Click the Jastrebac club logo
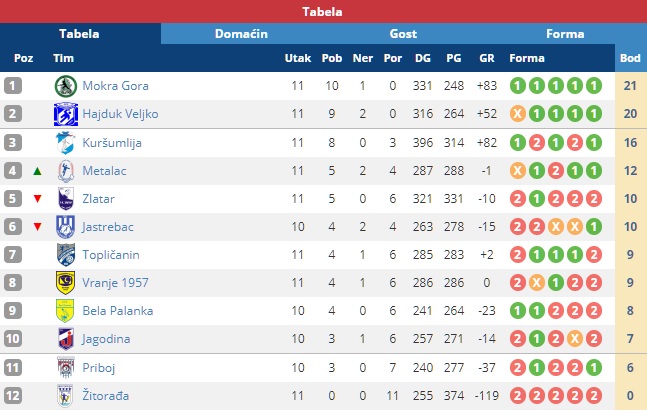Screen dimensions: 647x411 pyautogui.click(x=66, y=226)
